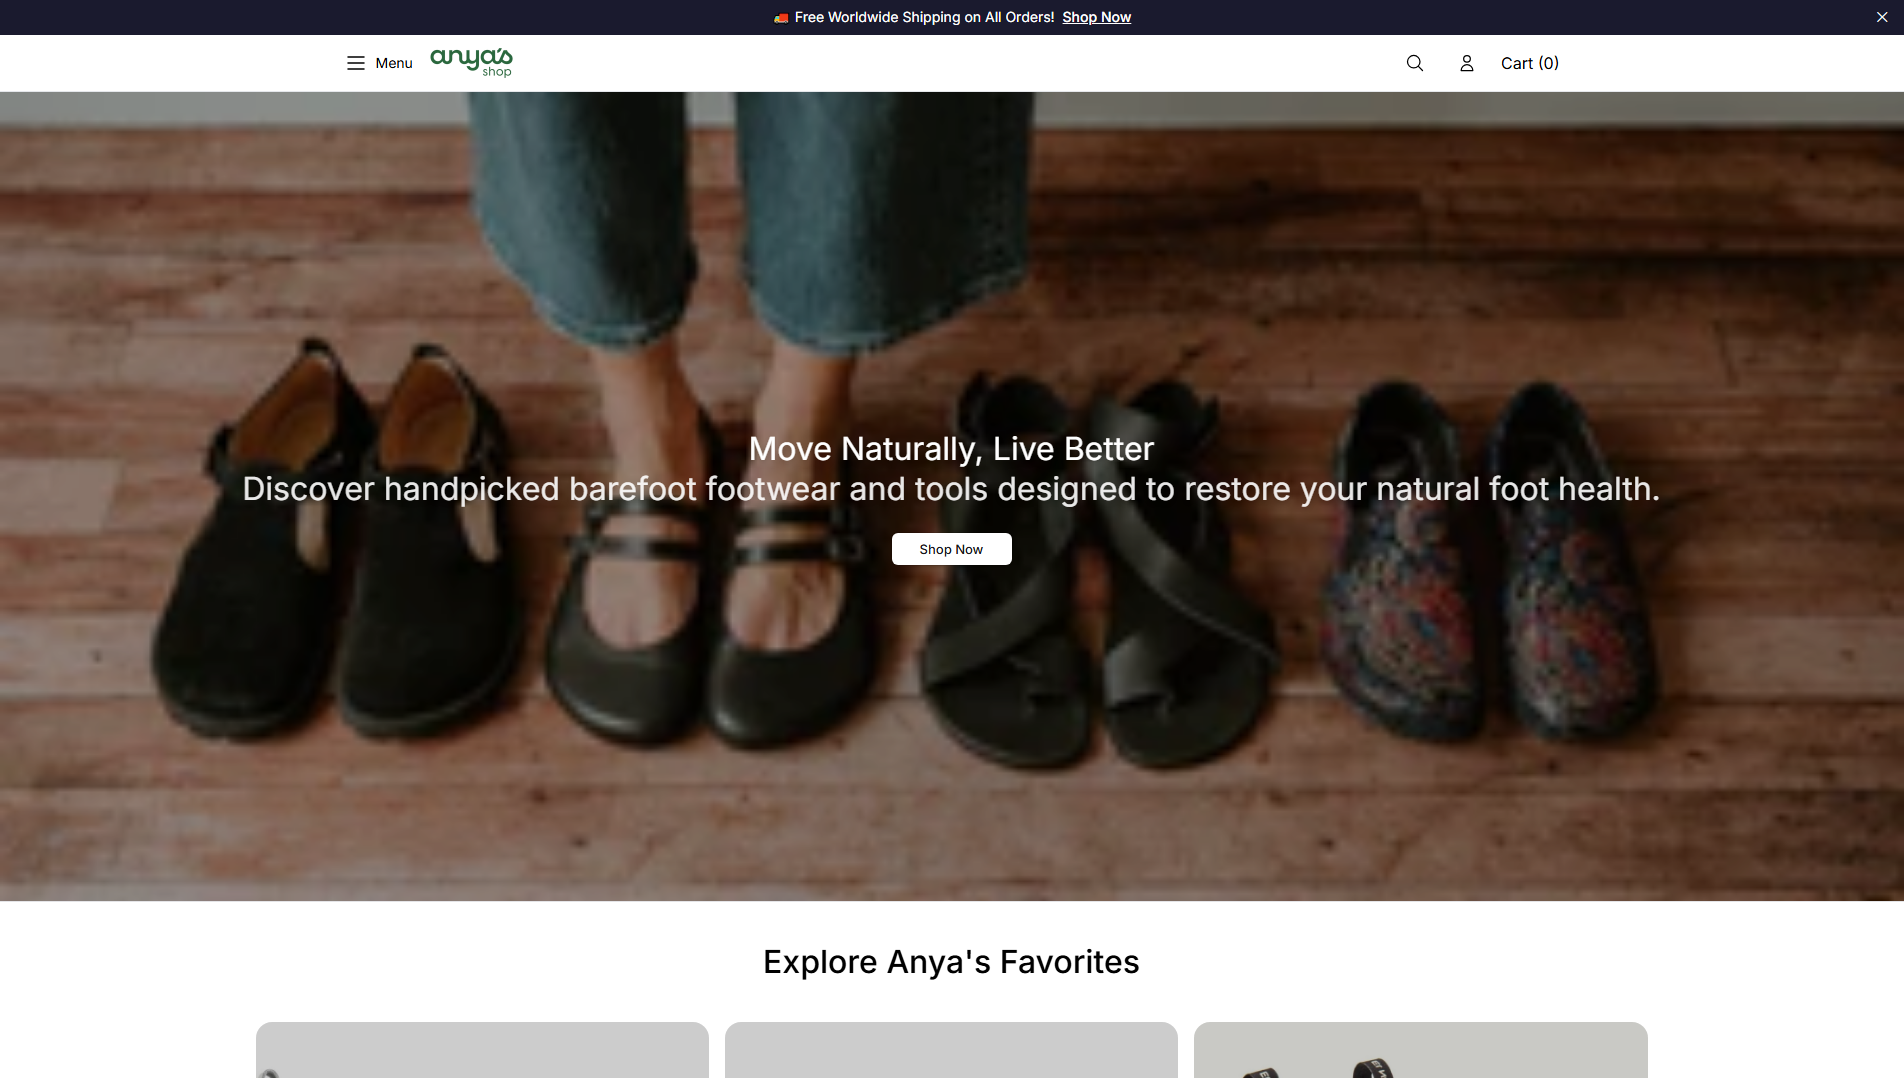The image size is (1904, 1078).
Task: Click the white Shop Now hero button
Action: 952,549
